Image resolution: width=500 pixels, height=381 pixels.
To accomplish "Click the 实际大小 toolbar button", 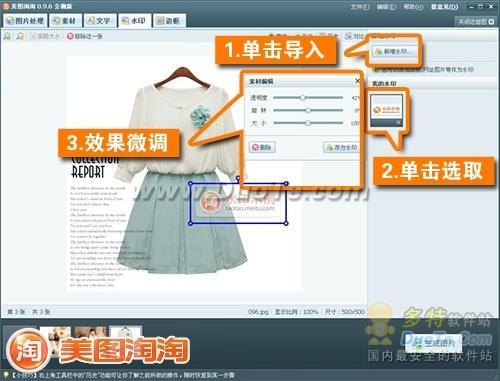I will [45, 36].
